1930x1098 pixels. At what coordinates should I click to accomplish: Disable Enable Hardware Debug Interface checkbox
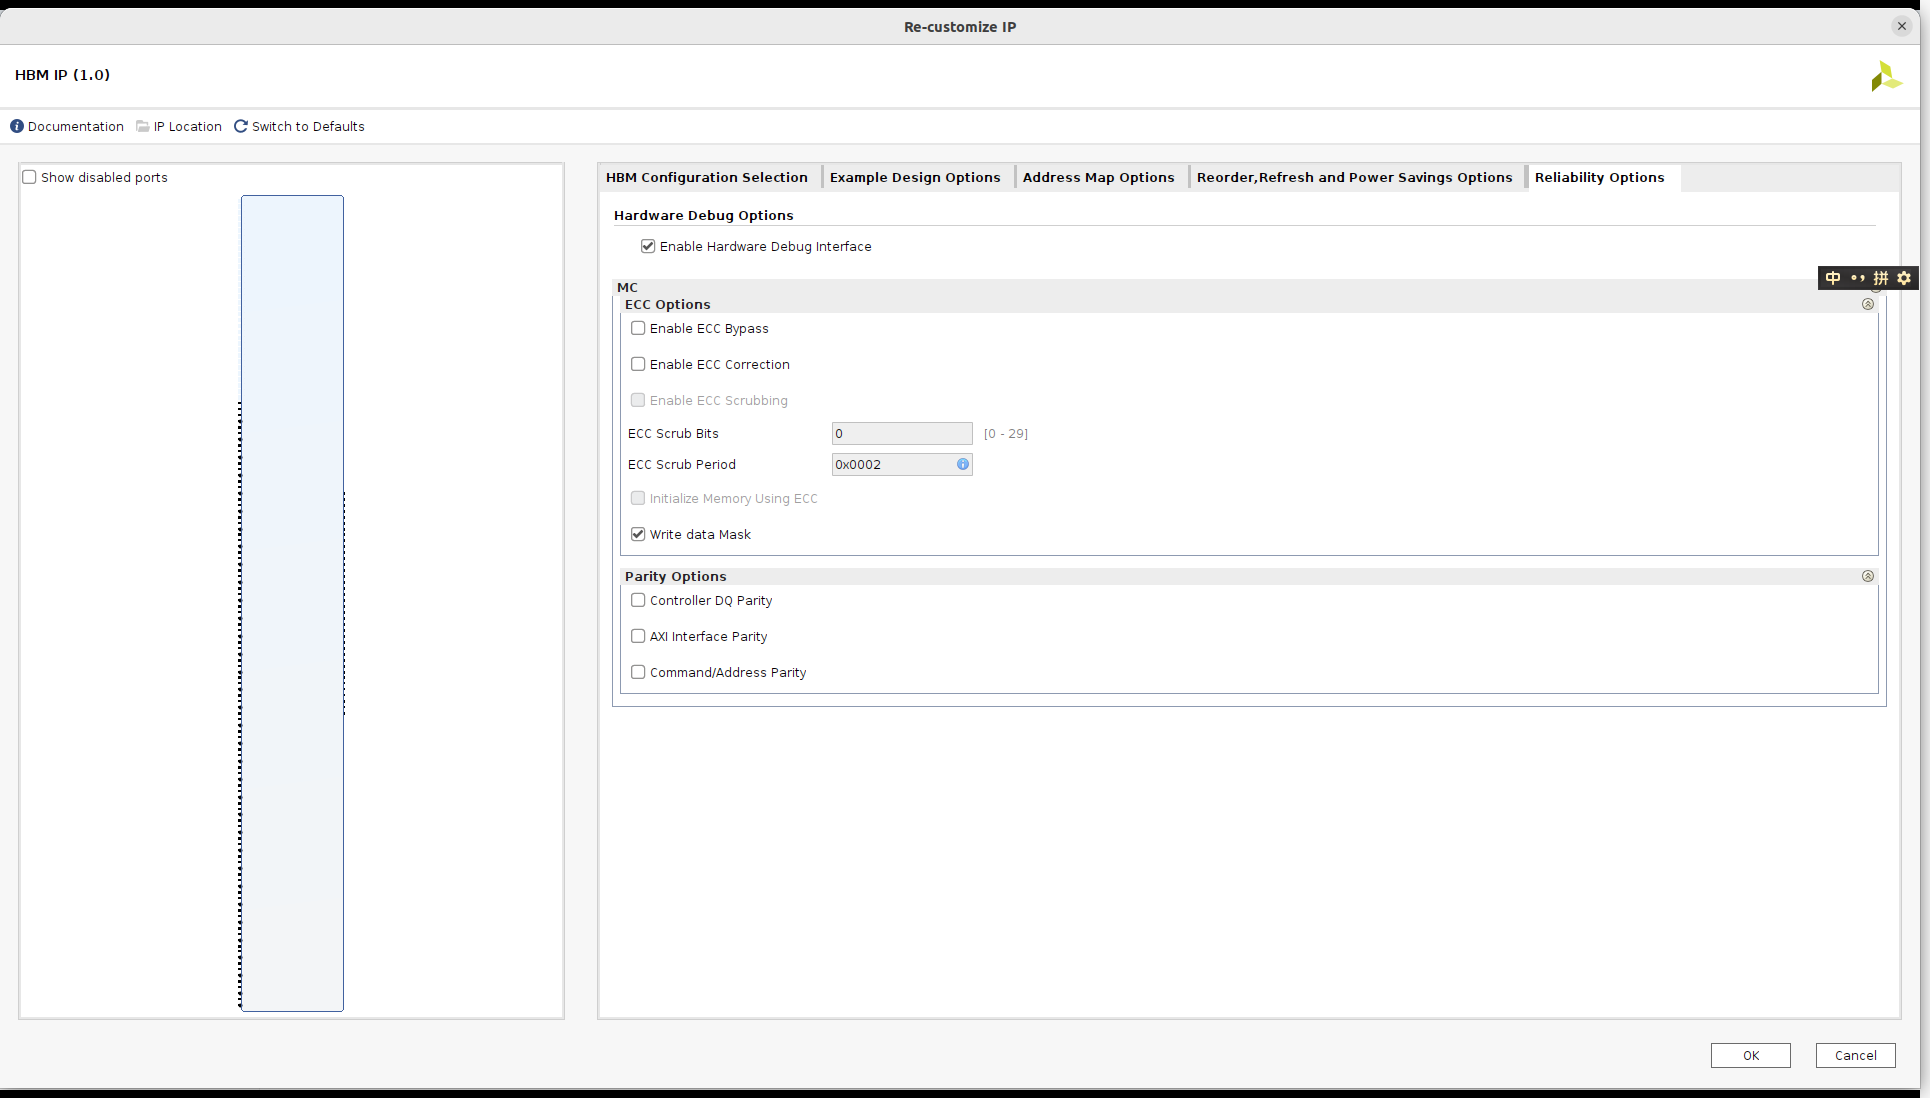point(648,246)
